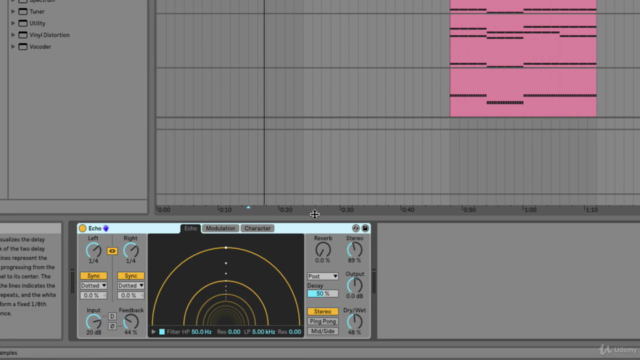
Task: Toggle the Clip Dry D button
Action: (x=112, y=316)
